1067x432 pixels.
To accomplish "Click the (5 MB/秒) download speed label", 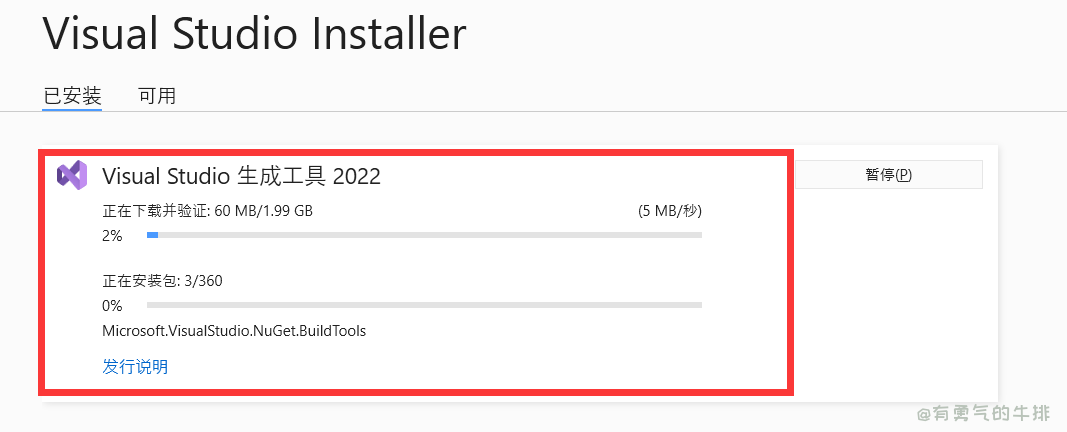I will [669, 211].
